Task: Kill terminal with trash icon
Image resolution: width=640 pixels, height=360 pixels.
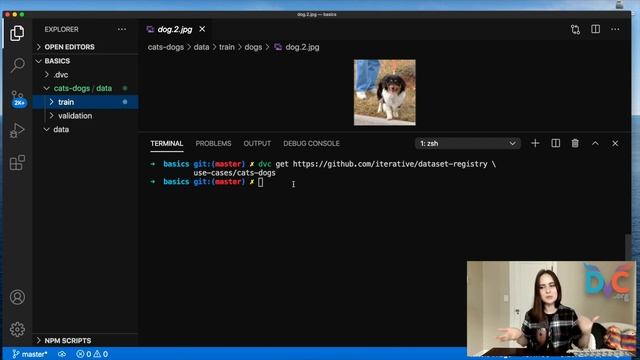Action: 575,143
